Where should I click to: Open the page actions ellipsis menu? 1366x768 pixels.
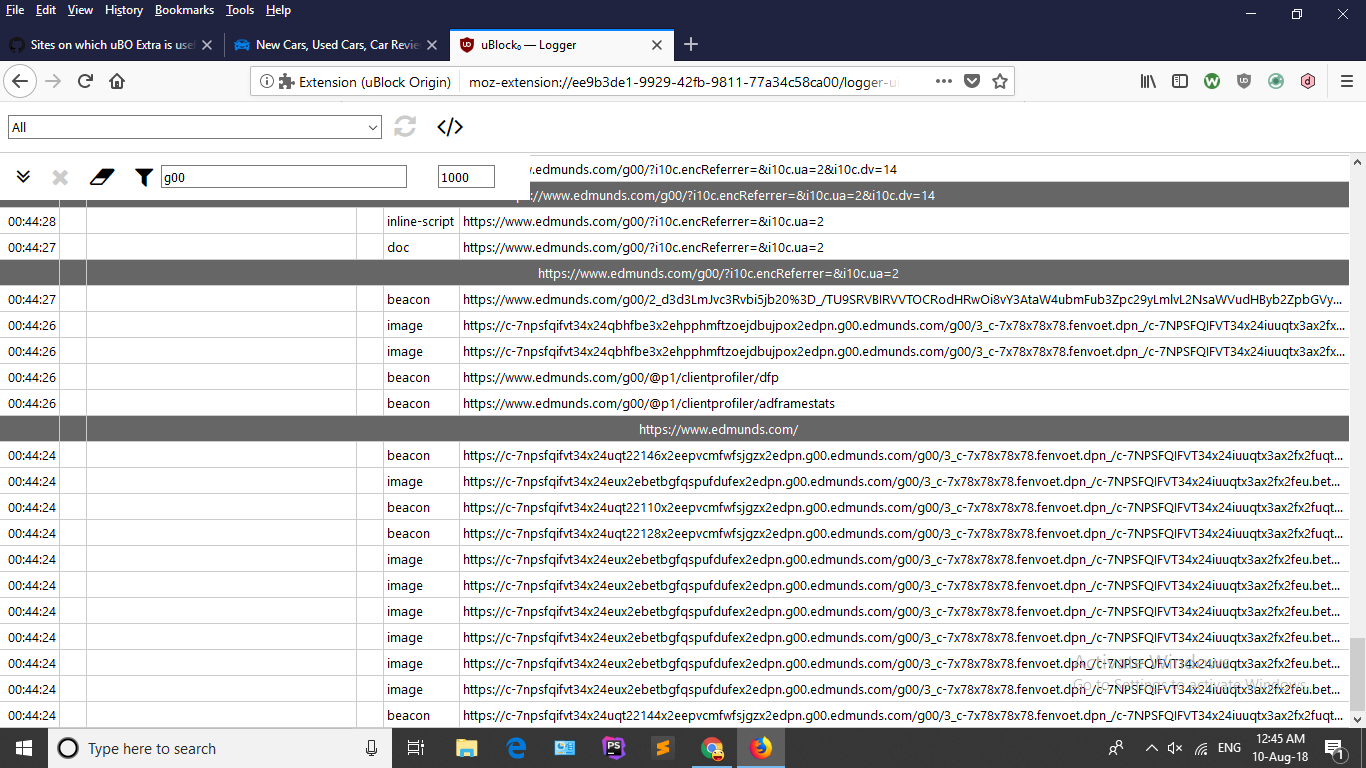[x=943, y=81]
